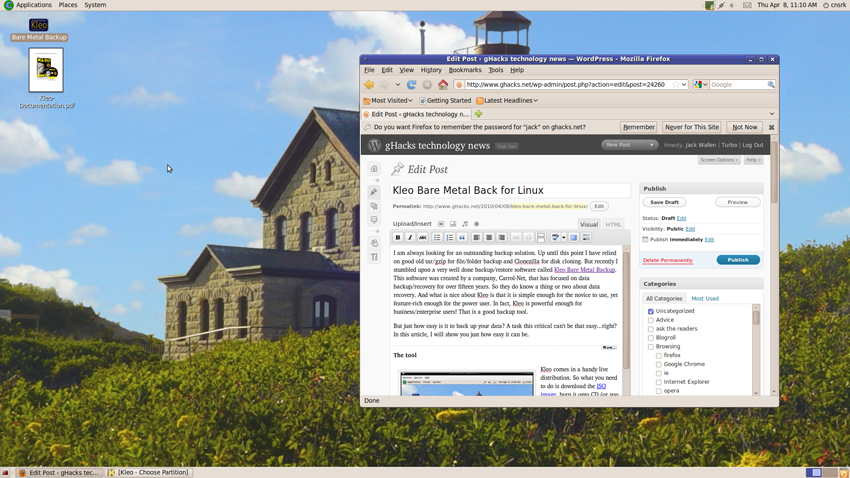Click the Firefox reload page icon
Viewport: 850px width, 478px height.
click(x=411, y=85)
